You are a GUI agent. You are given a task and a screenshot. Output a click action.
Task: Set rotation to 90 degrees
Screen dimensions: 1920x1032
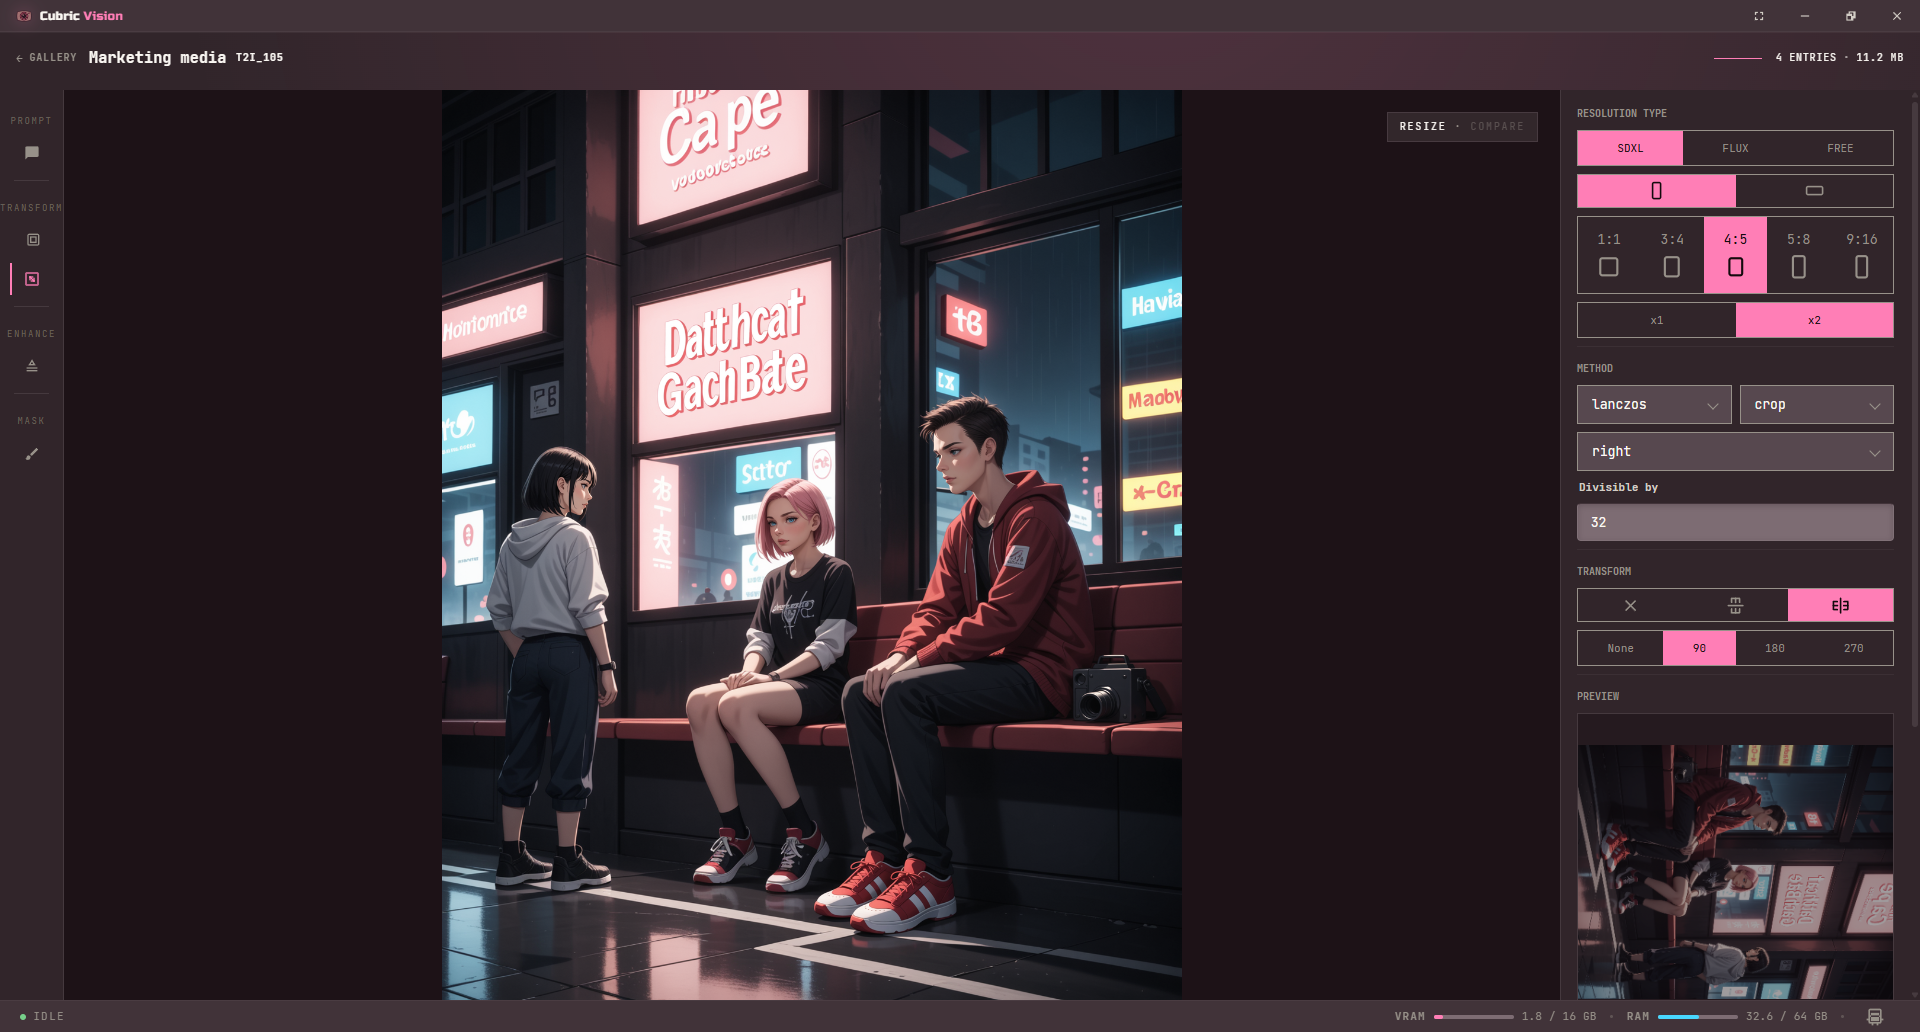point(1699,648)
